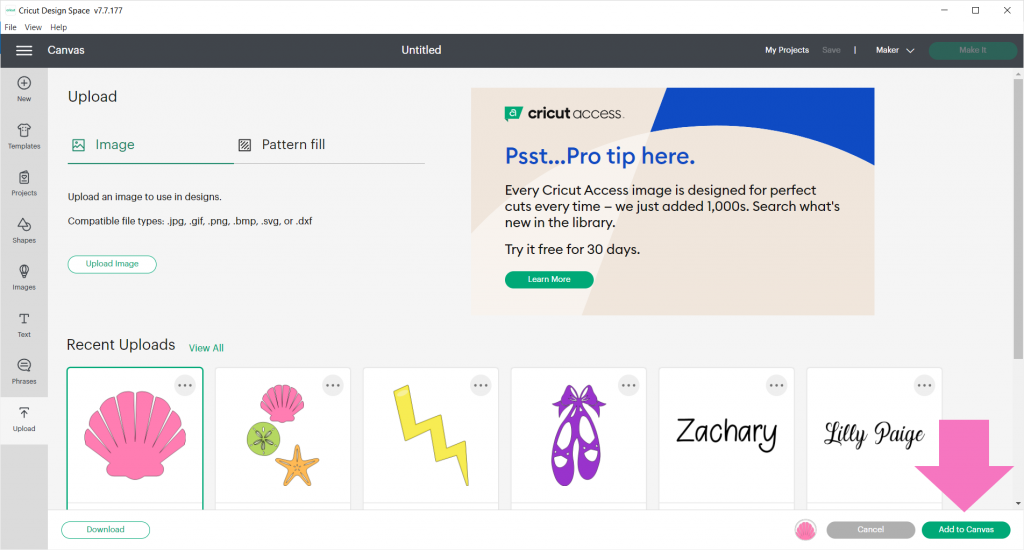Viewport: 1024px width, 550px height.
Task: Click Learn More in Cricut Access banner
Action: click(x=549, y=280)
